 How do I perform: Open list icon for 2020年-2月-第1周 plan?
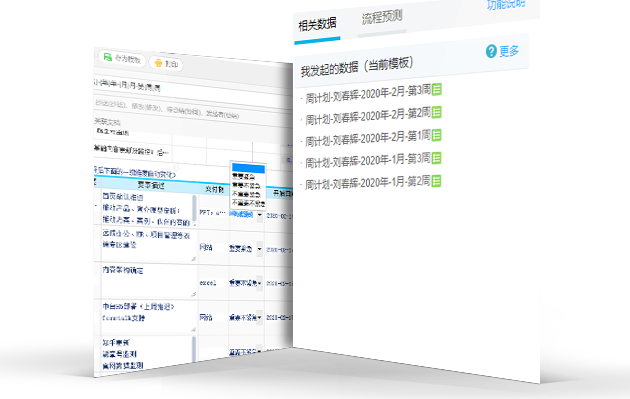[x=437, y=135]
